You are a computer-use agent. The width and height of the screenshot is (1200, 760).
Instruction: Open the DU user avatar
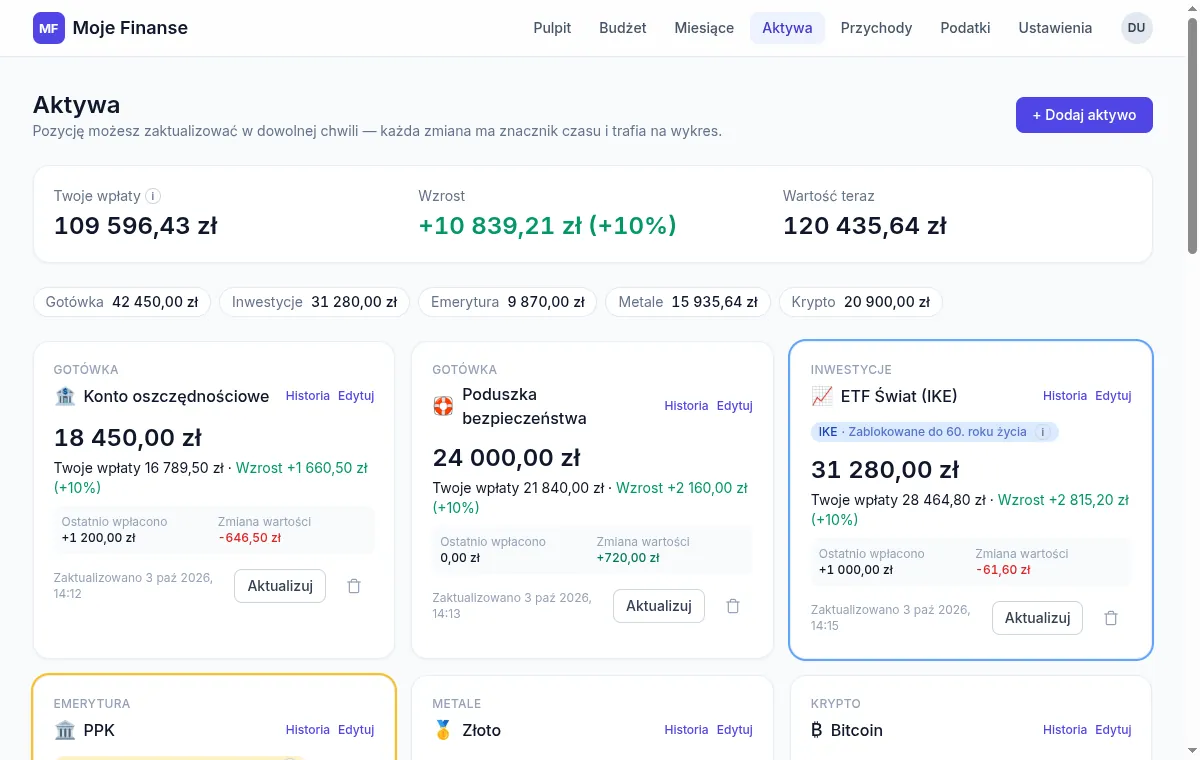click(x=1137, y=28)
